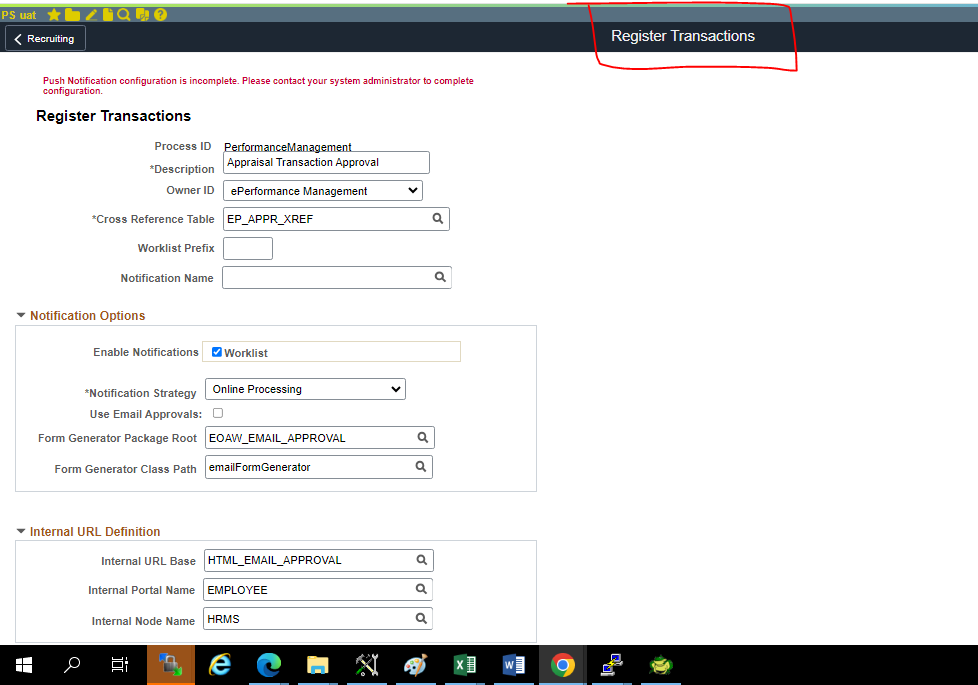Viewport: 978px width, 685px height.
Task: Open Paint from the taskbar
Action: point(415,665)
